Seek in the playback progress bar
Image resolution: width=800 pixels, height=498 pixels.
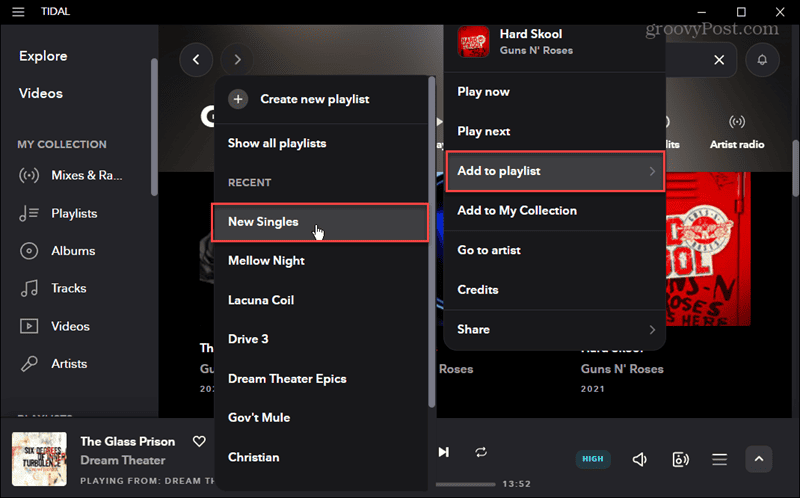coord(465,484)
